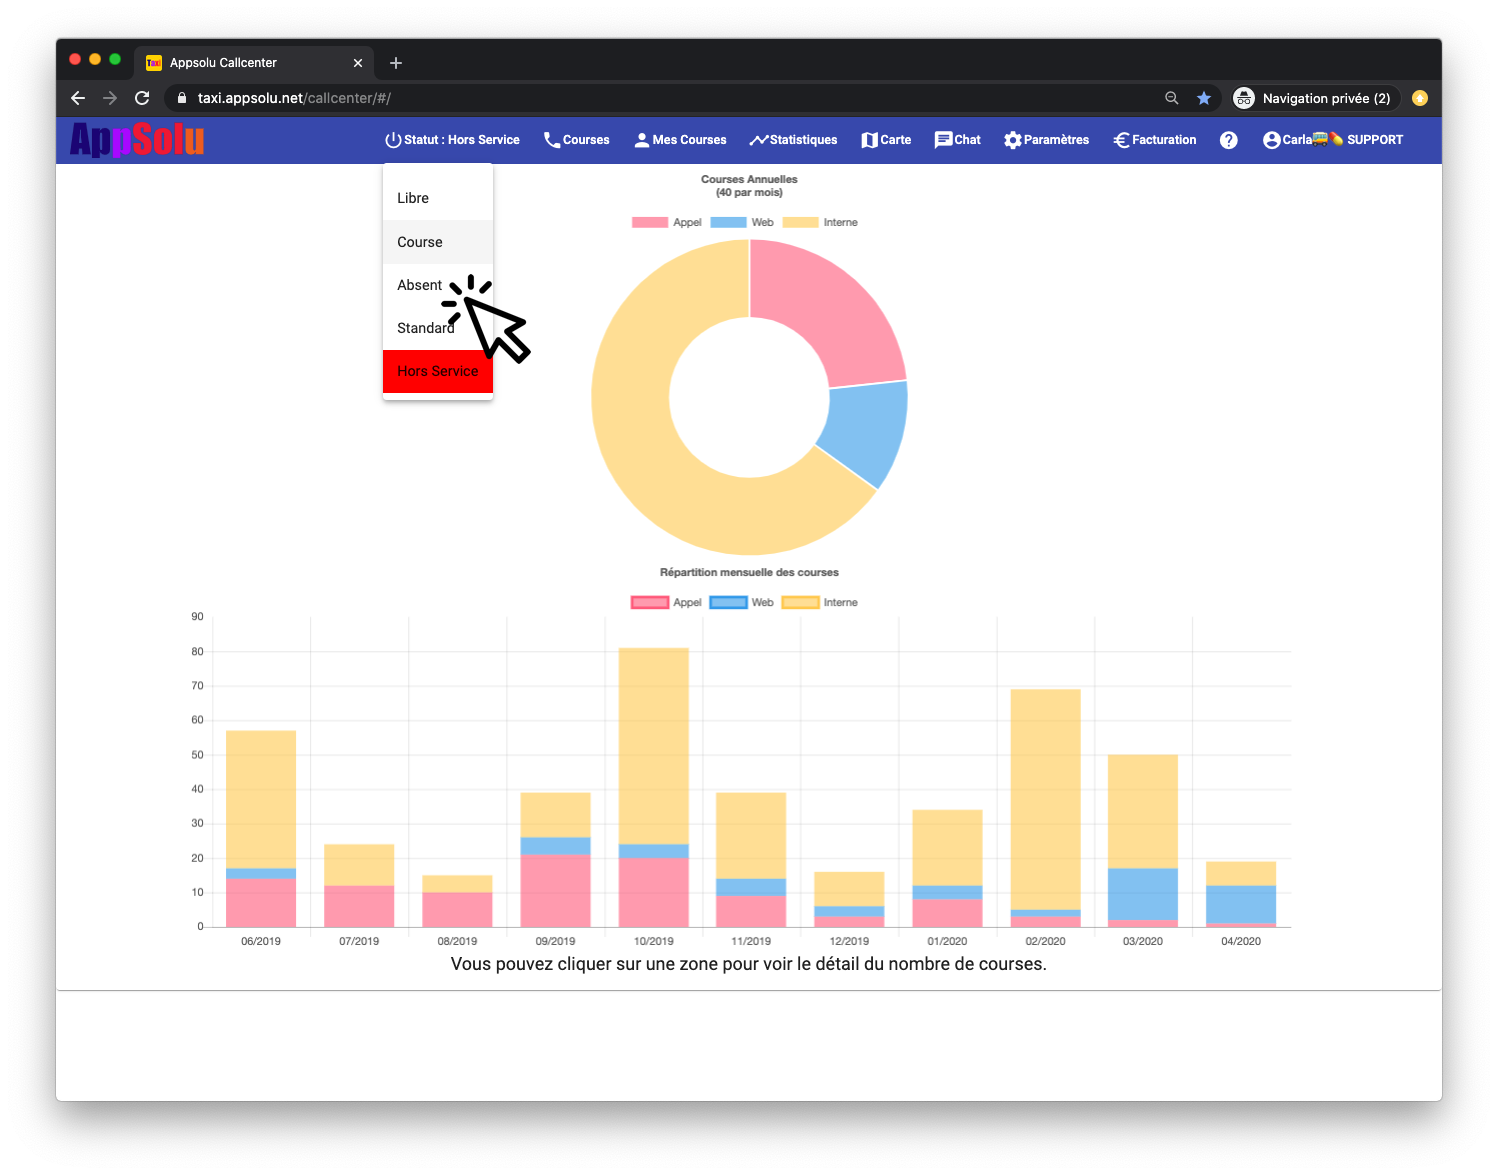Open the Courses phone icon menu
Viewport: 1498px width, 1175px height.
click(x=576, y=140)
